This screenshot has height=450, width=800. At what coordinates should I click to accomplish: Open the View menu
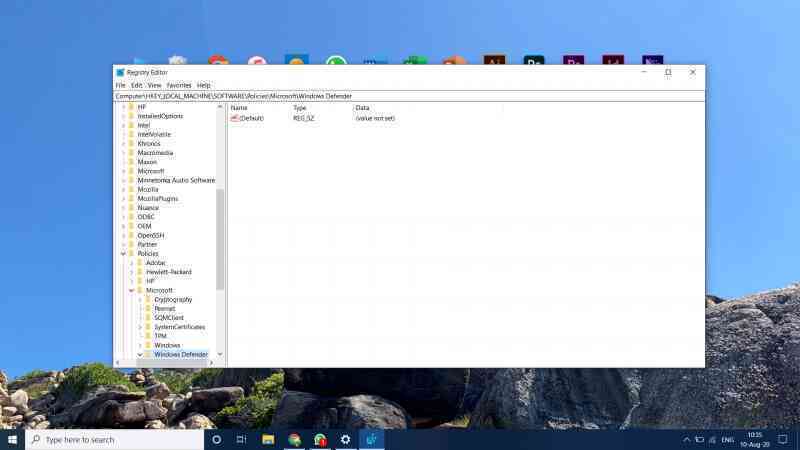point(154,86)
